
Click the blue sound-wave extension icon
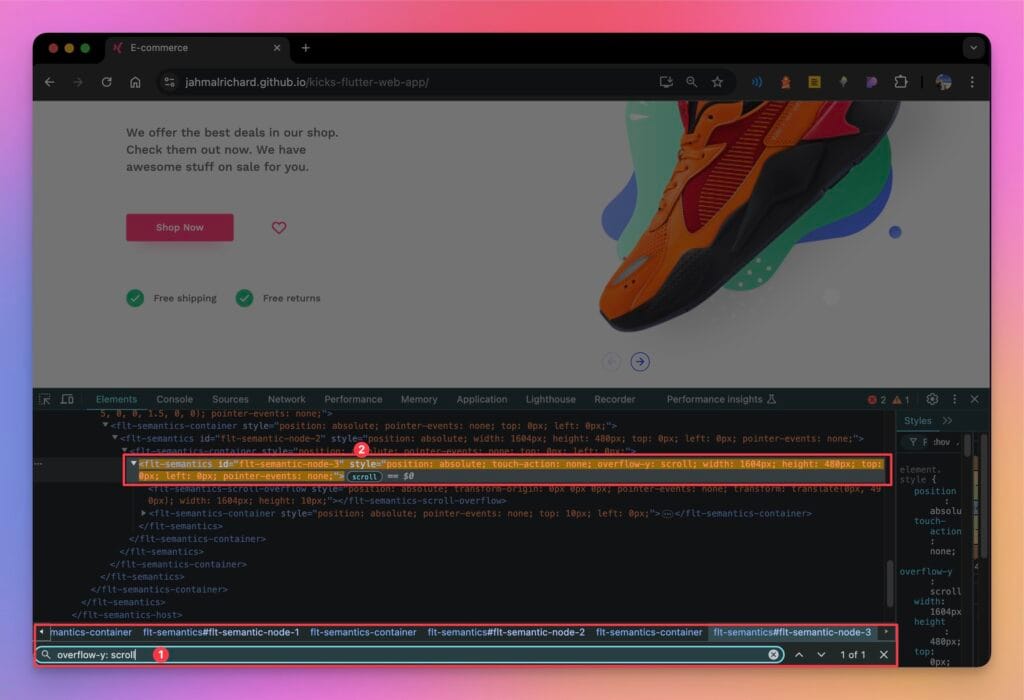pos(757,82)
